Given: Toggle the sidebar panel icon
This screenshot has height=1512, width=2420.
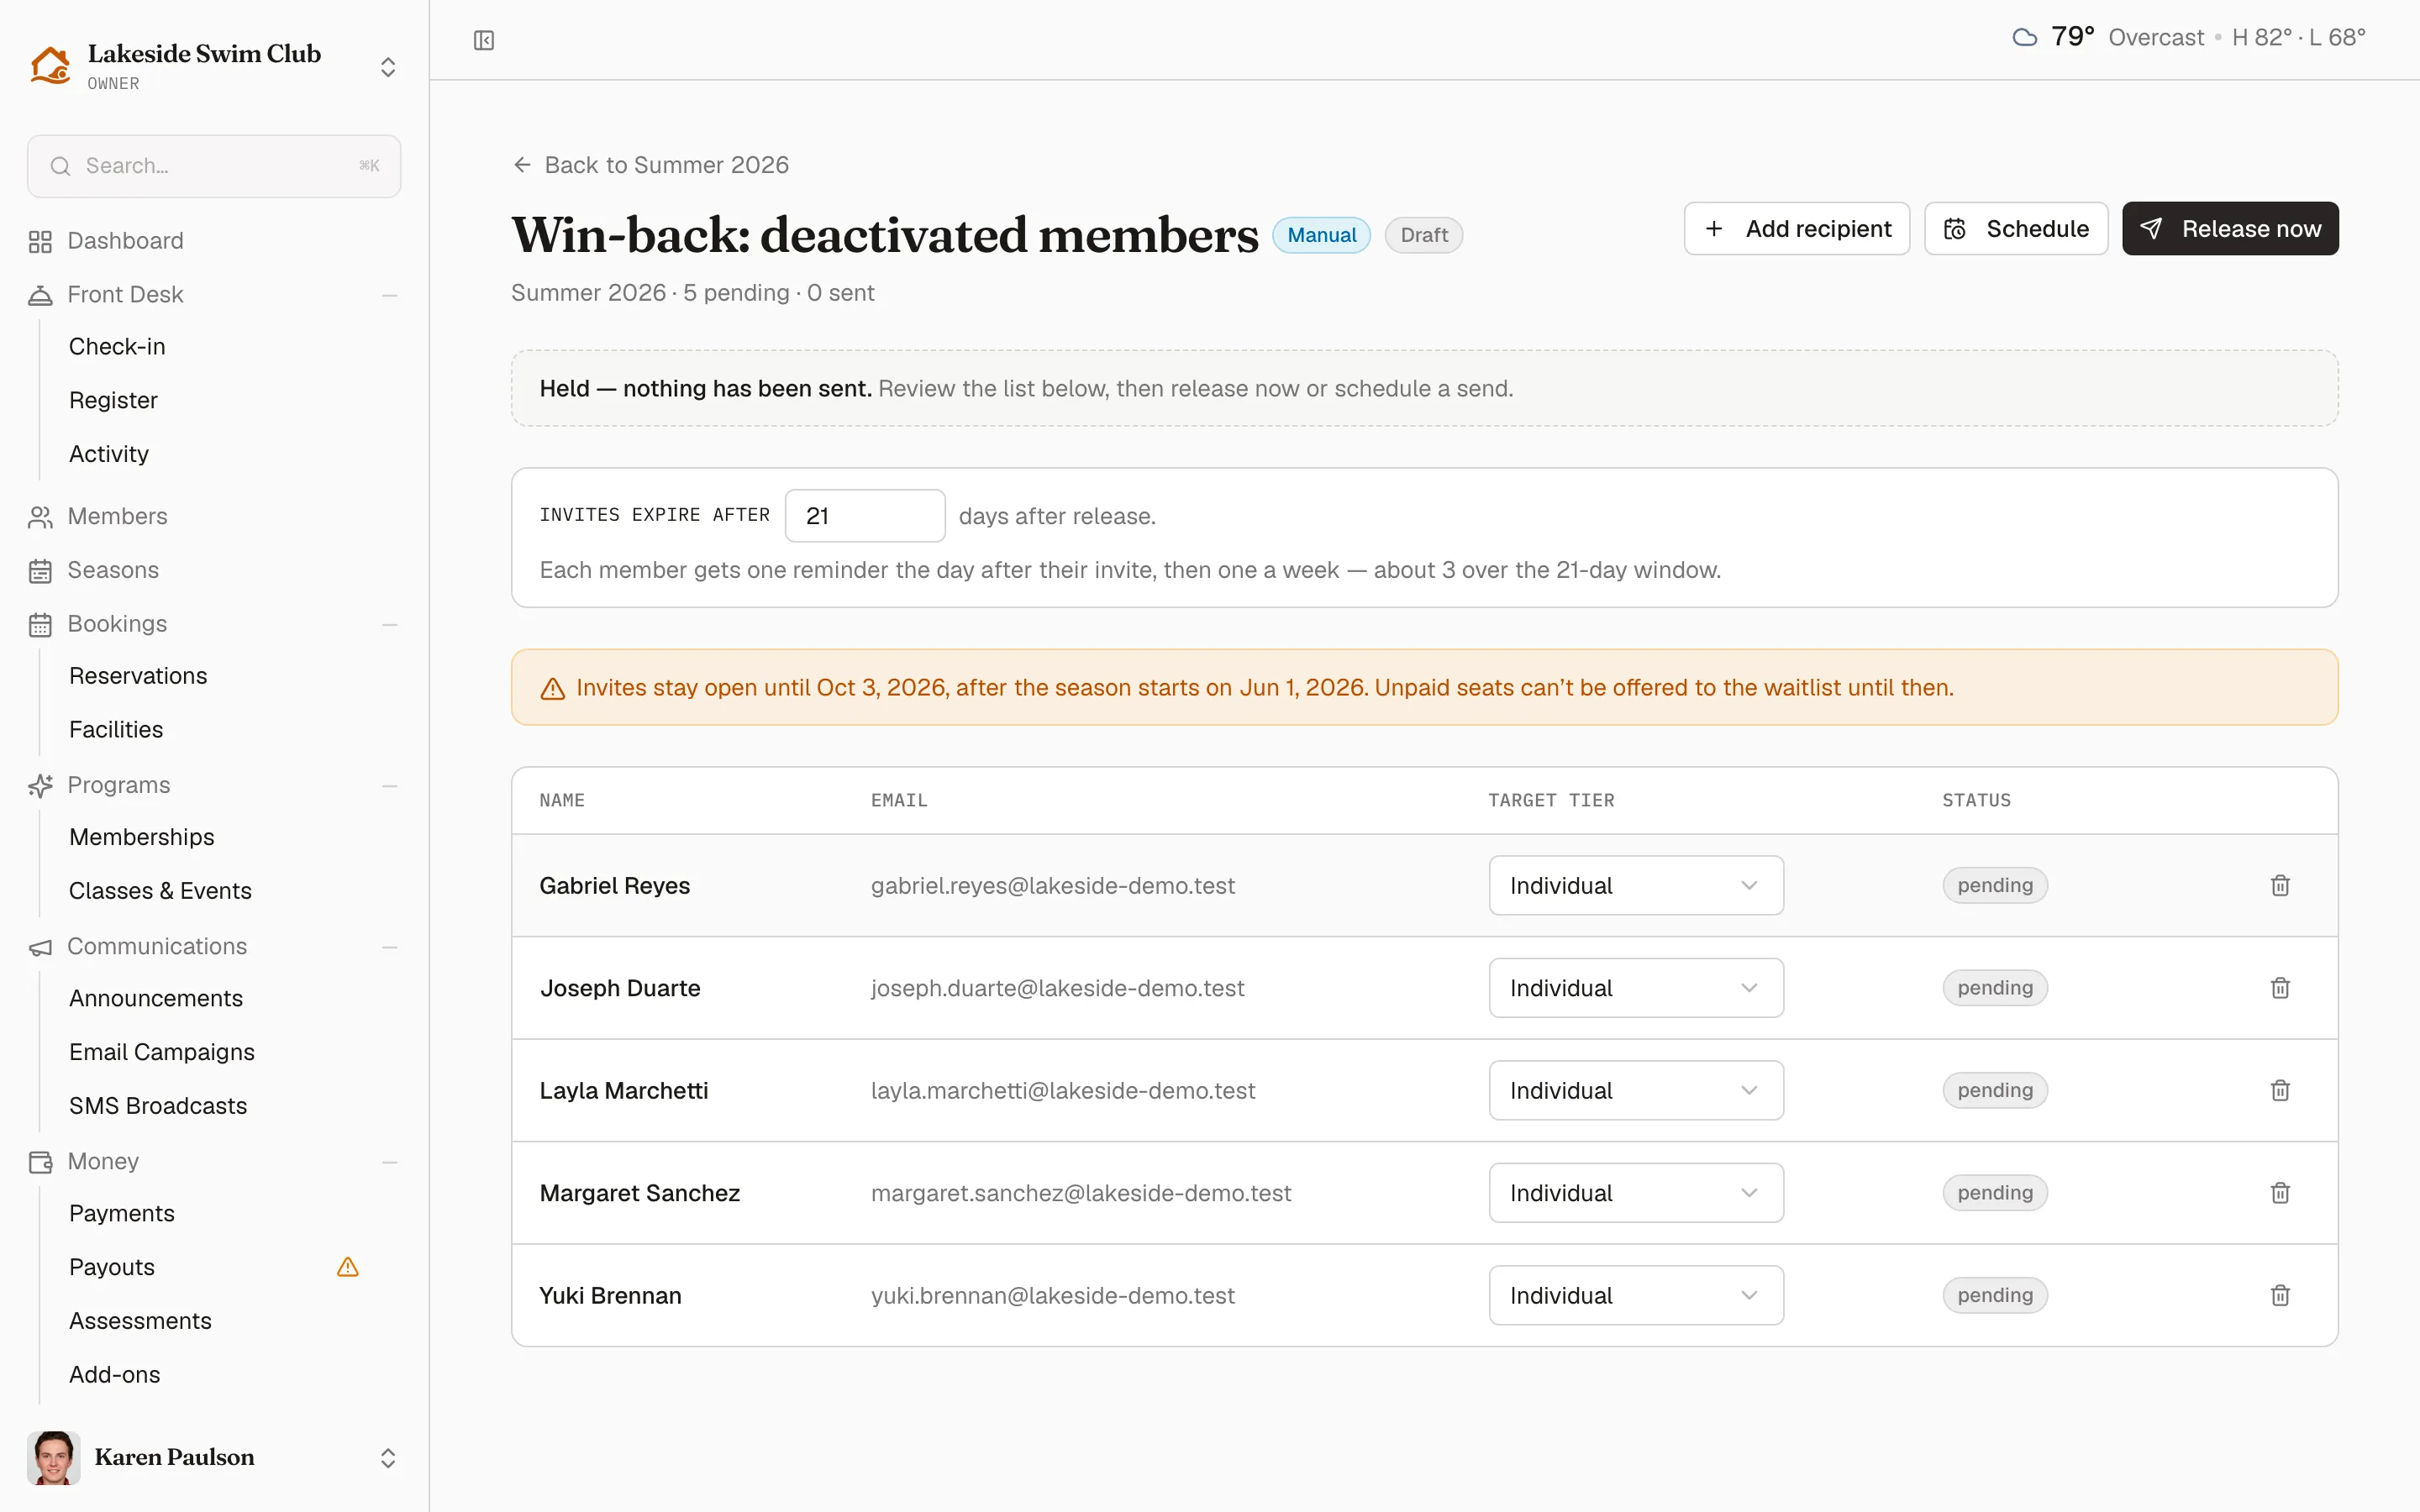Looking at the screenshot, I should coord(484,40).
